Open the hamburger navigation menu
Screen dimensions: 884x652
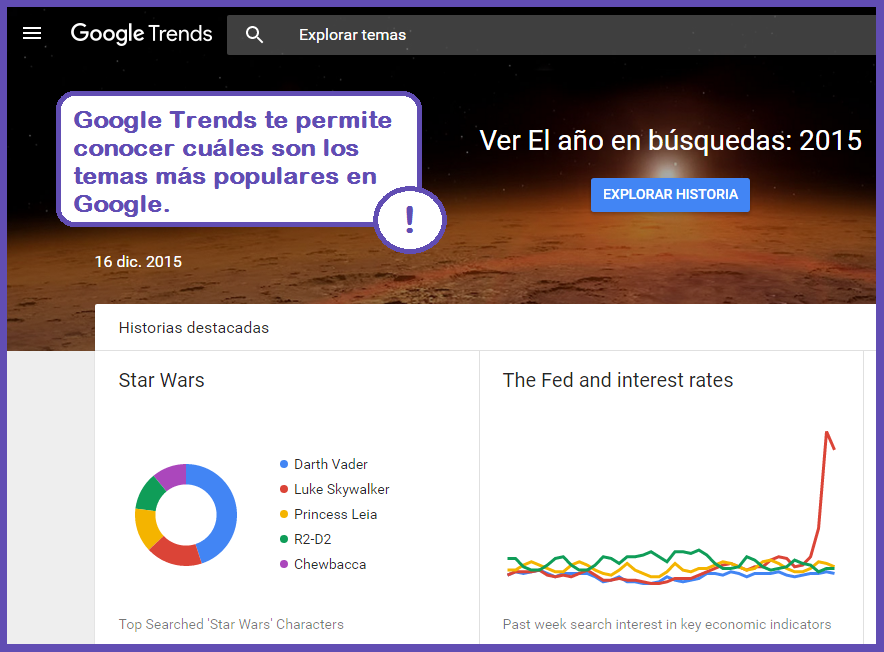32,33
